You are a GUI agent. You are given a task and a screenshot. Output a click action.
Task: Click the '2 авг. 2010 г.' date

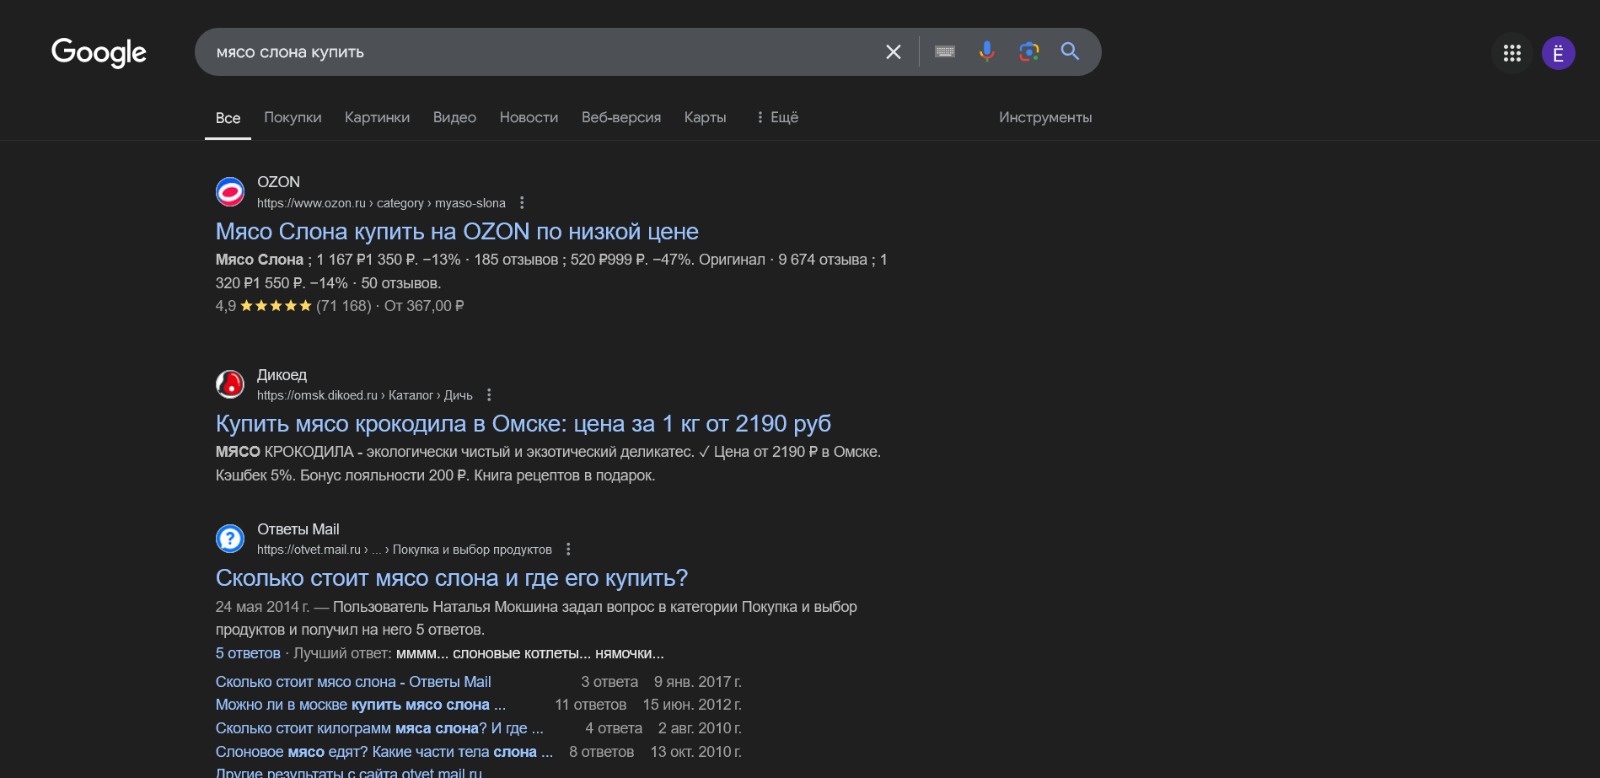pyautogui.click(x=700, y=728)
